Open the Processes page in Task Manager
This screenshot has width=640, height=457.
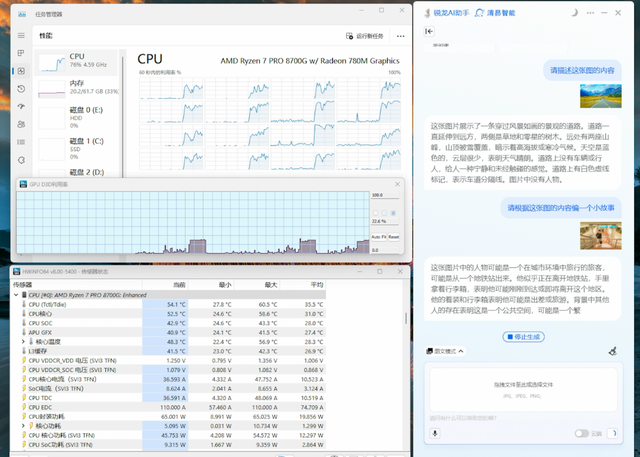(x=21, y=53)
